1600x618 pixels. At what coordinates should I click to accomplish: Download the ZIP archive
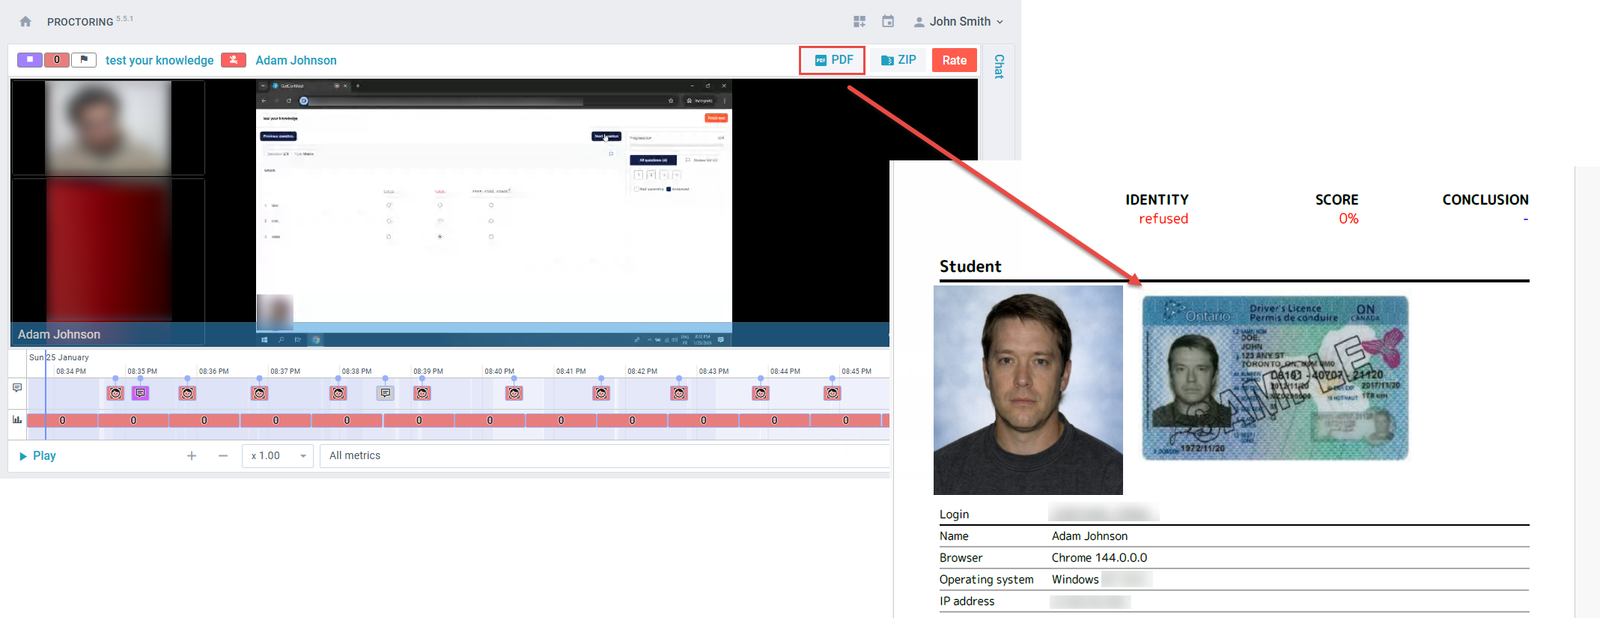pos(898,60)
